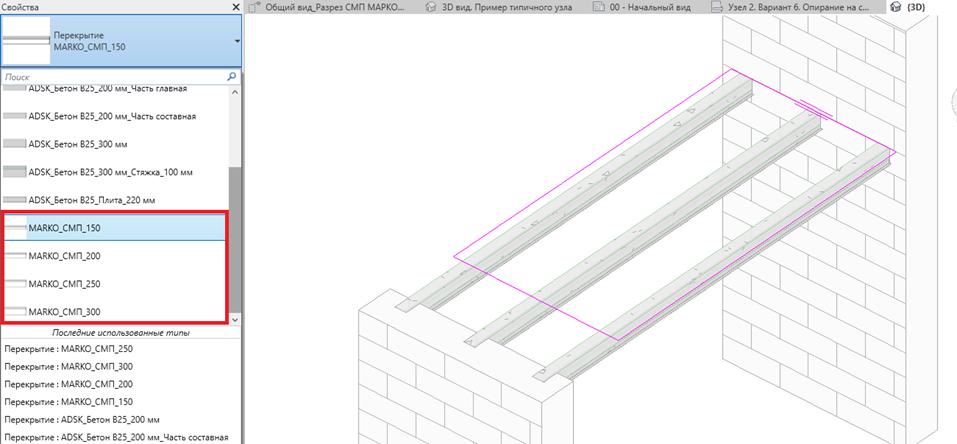Pick ADSK_Бетон B25_Плита_220 мм type
The image size is (957, 444).
point(114,200)
